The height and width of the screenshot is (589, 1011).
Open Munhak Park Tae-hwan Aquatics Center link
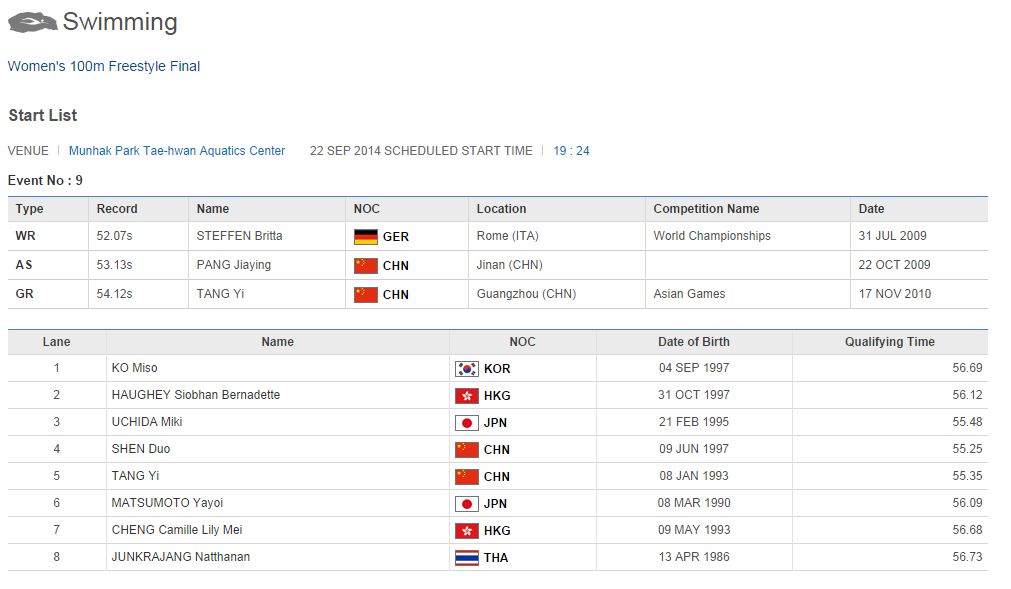(177, 151)
